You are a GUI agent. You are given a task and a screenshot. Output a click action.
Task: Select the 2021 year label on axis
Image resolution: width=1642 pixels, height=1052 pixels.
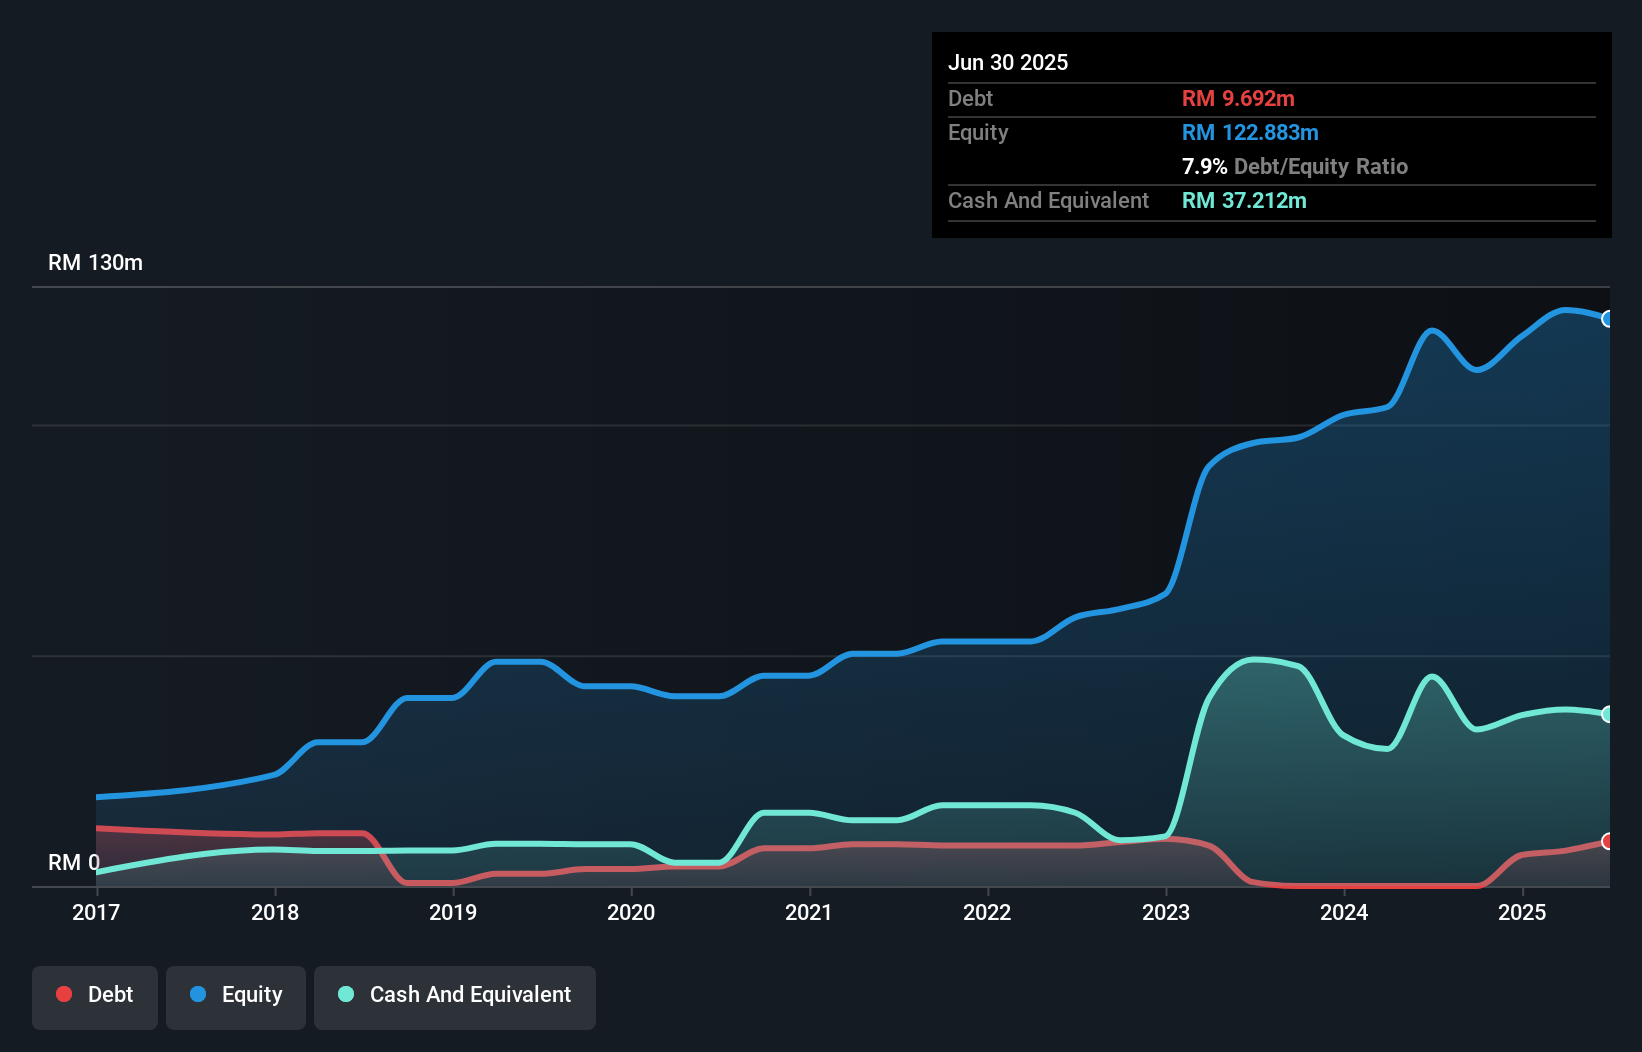[x=810, y=912]
